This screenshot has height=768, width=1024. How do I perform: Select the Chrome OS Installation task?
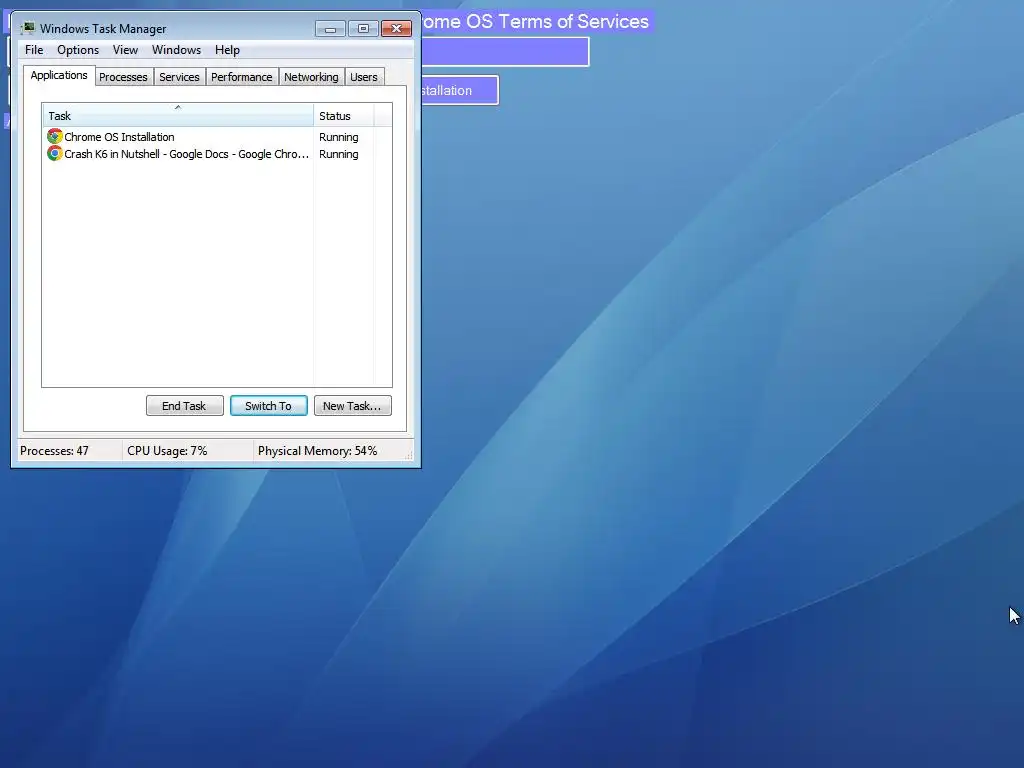[x=119, y=136]
